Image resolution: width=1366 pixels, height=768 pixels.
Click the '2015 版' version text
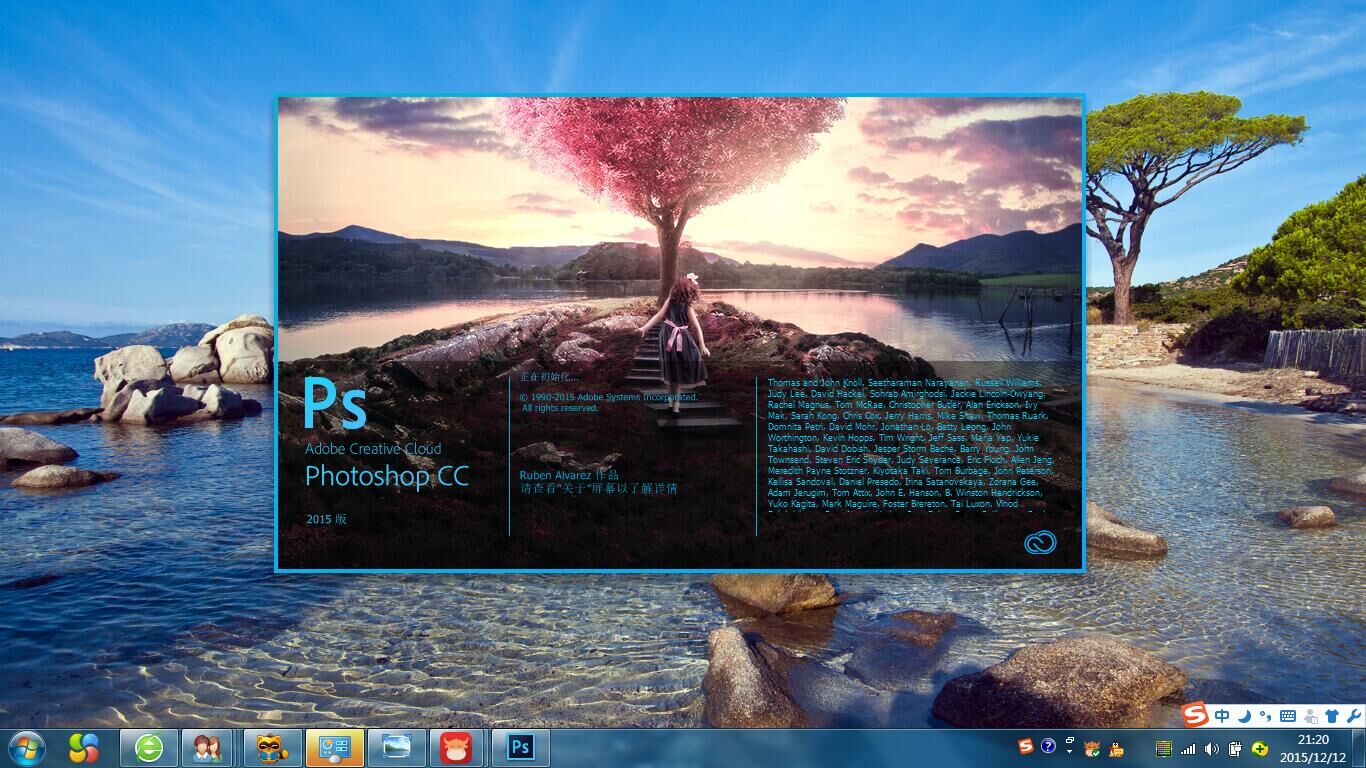(327, 519)
